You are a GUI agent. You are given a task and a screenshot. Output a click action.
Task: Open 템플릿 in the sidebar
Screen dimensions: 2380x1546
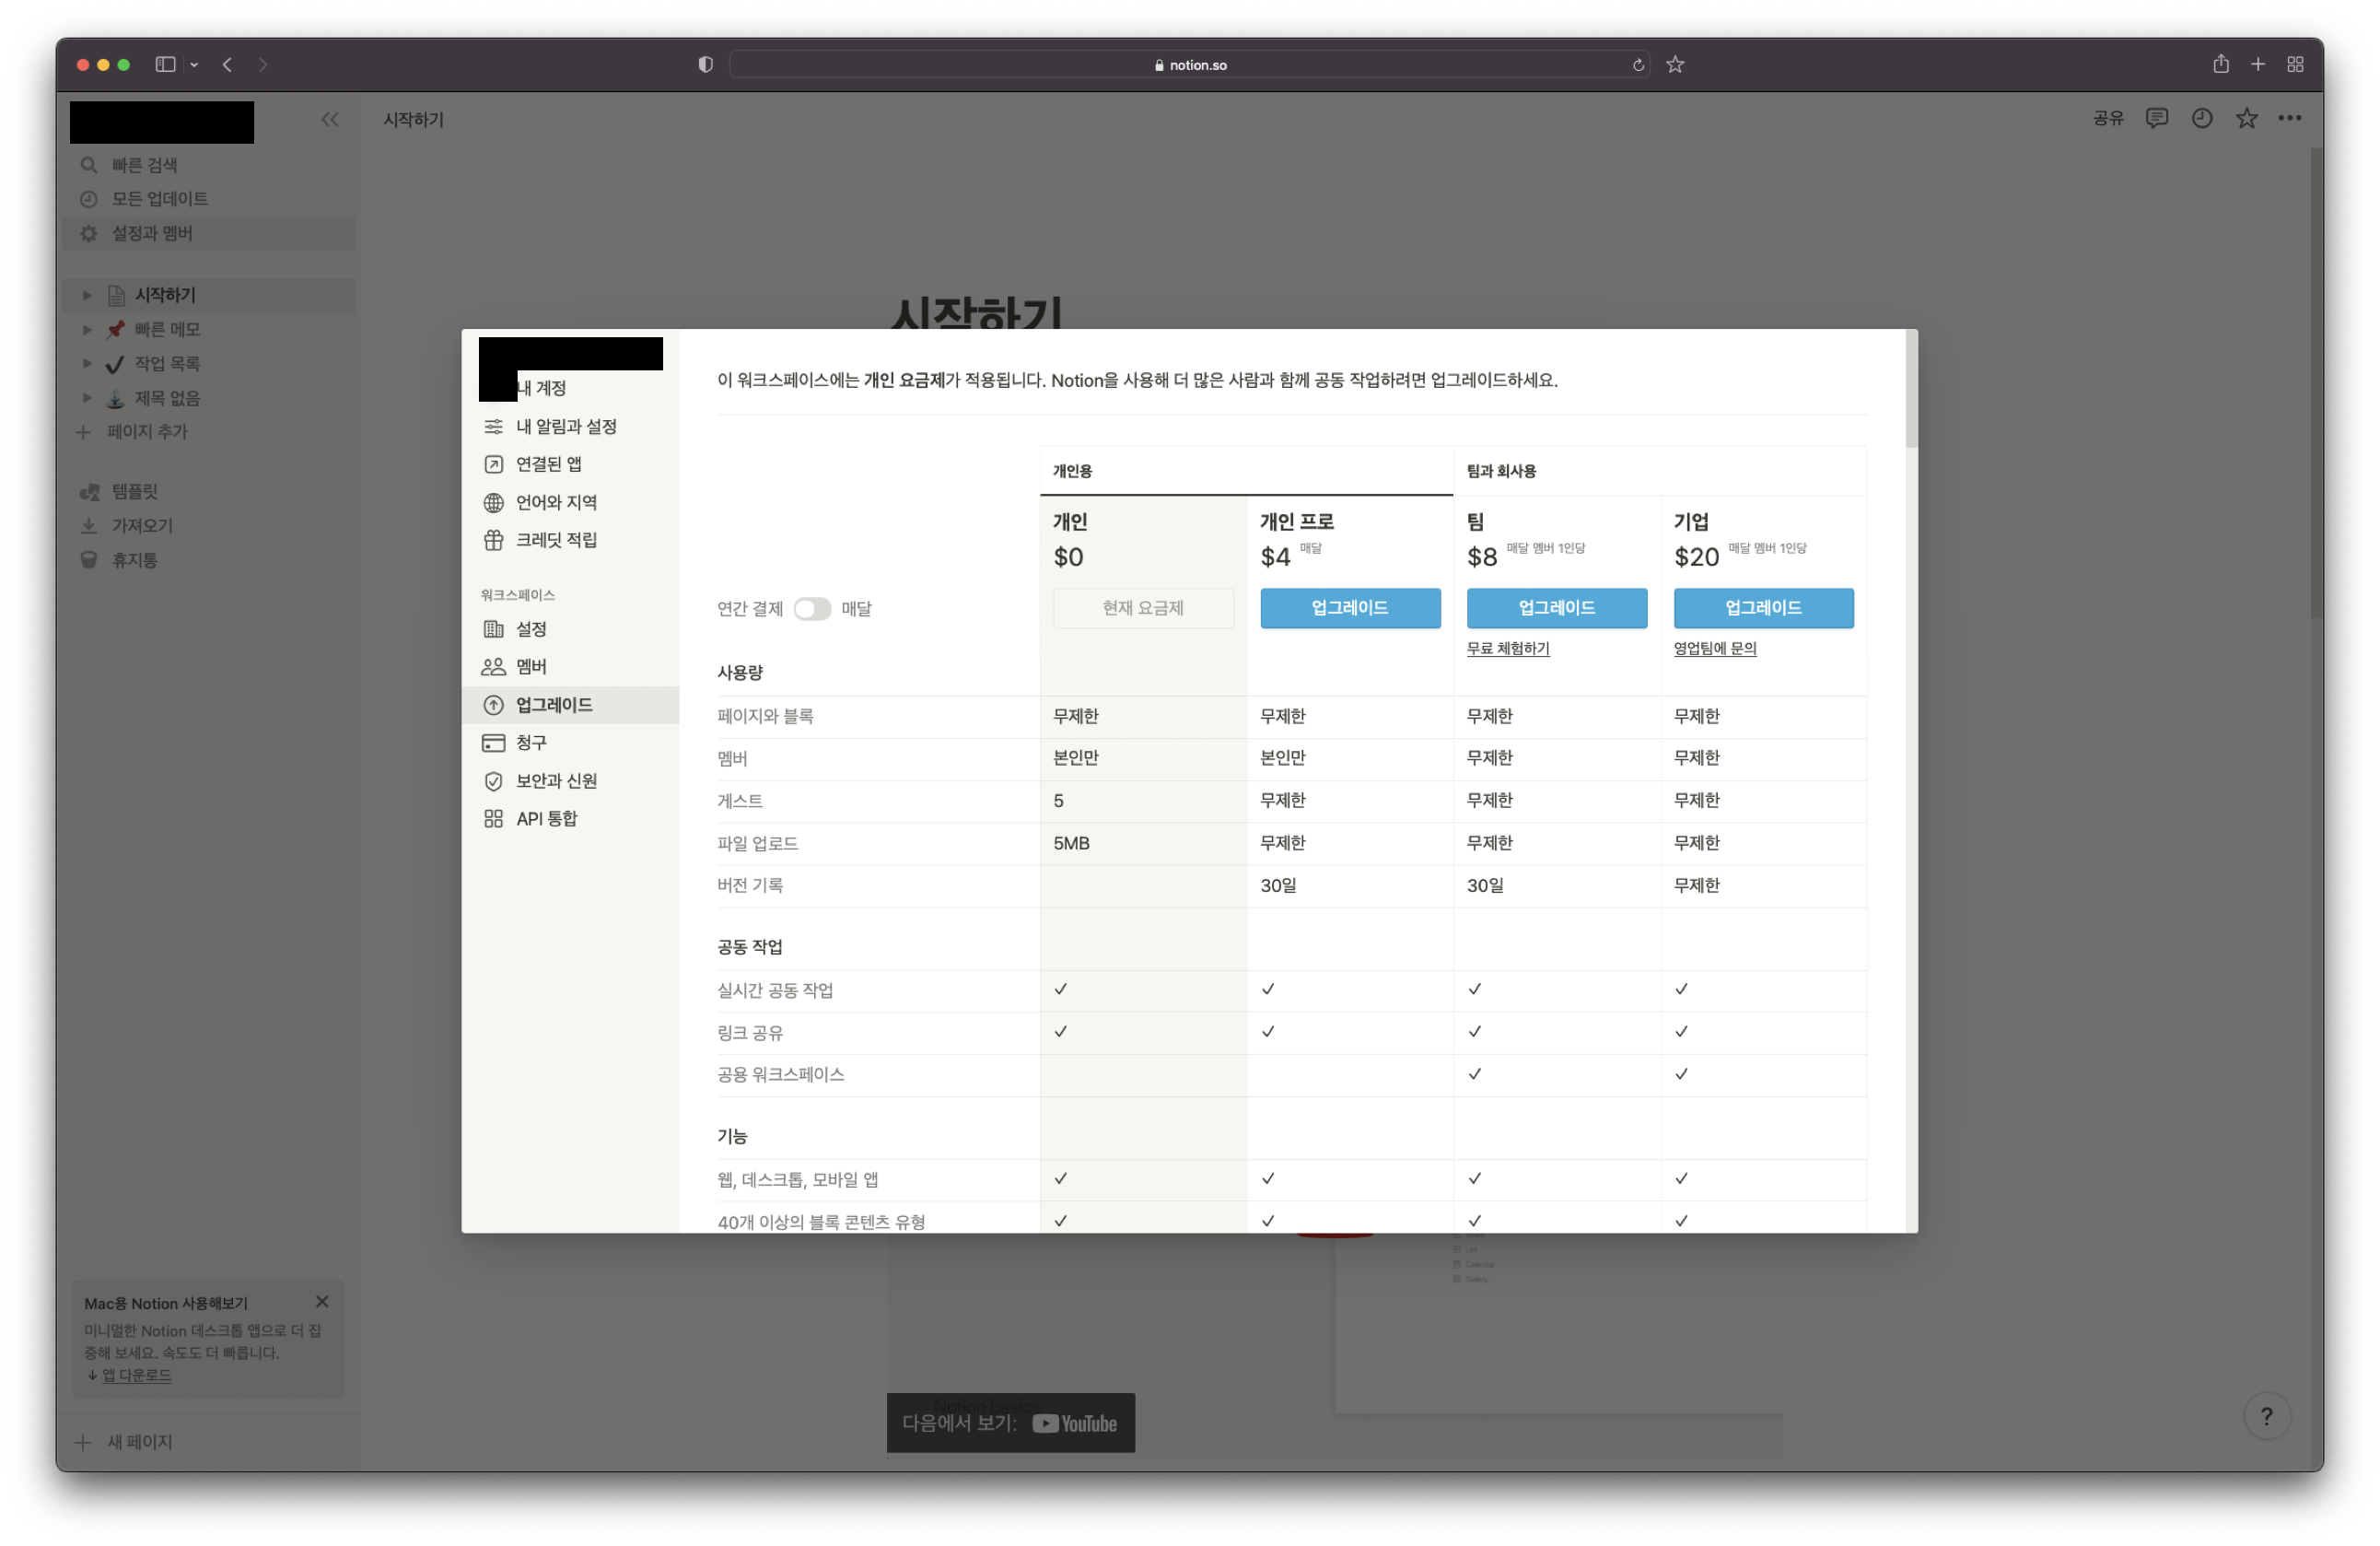tap(209, 491)
